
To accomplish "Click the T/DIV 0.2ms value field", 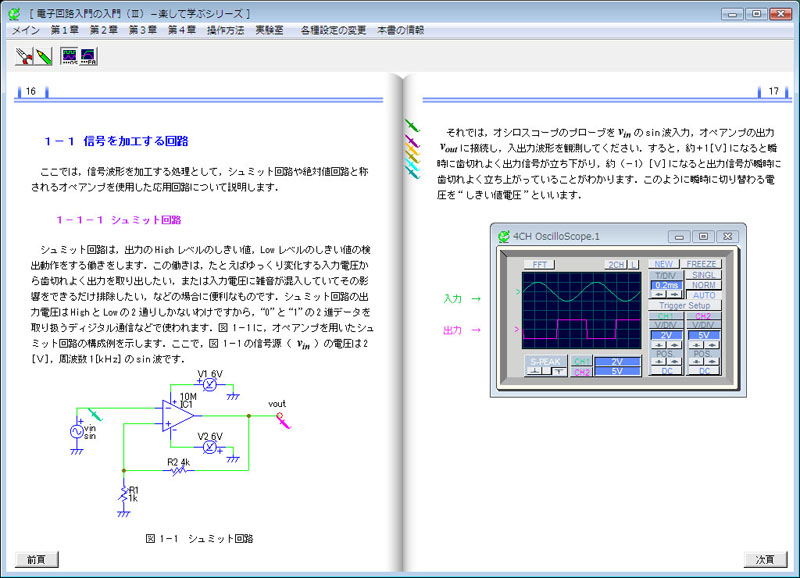I will [666, 285].
